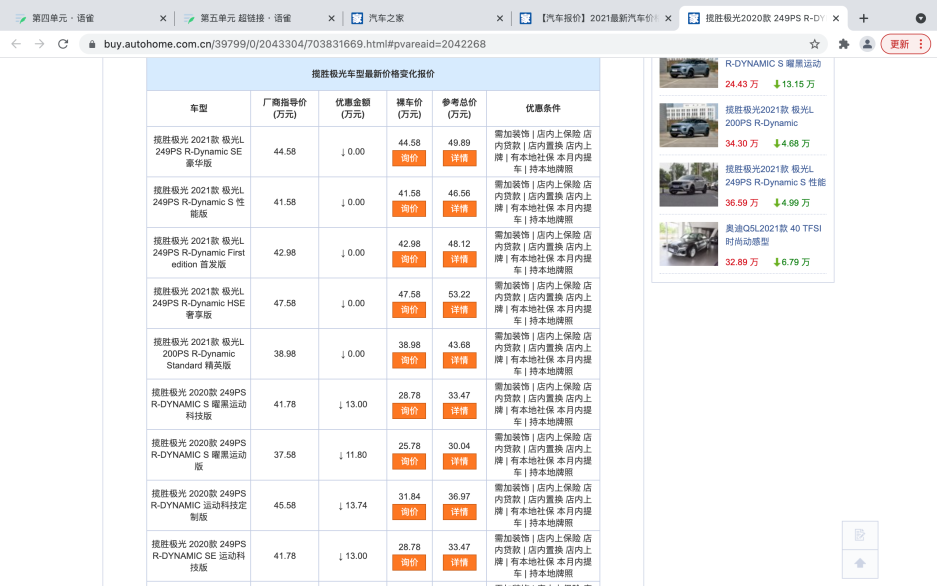
Task: Click 询价 for 249PS R-Dynamic S 性能版
Action: (409, 209)
